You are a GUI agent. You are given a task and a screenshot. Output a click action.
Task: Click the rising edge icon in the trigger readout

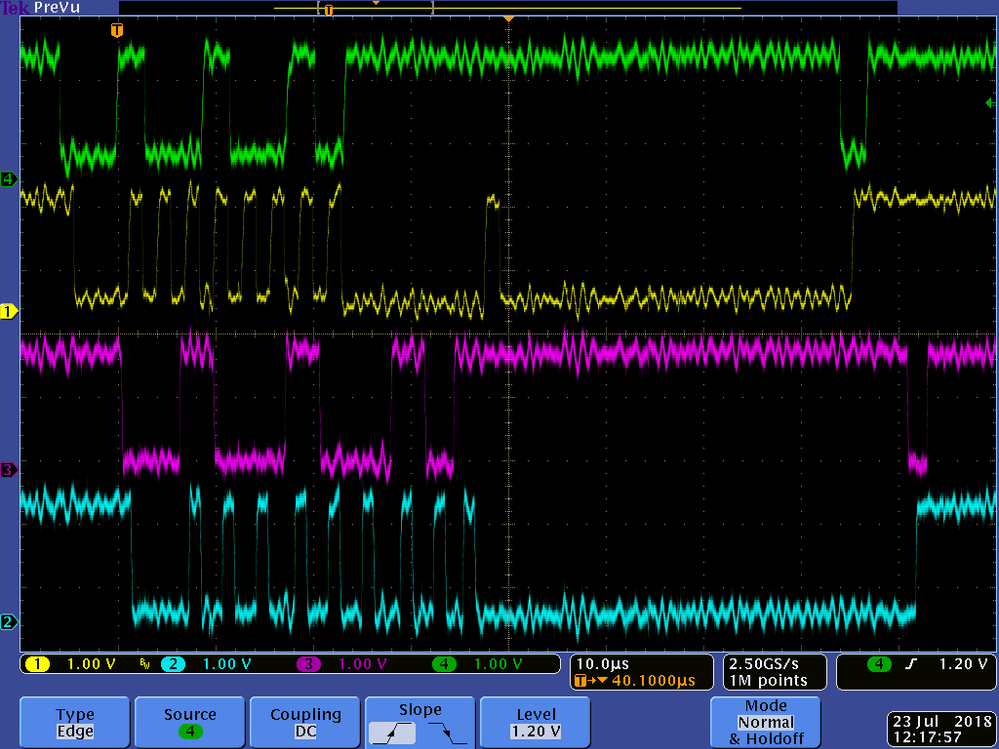[912, 664]
